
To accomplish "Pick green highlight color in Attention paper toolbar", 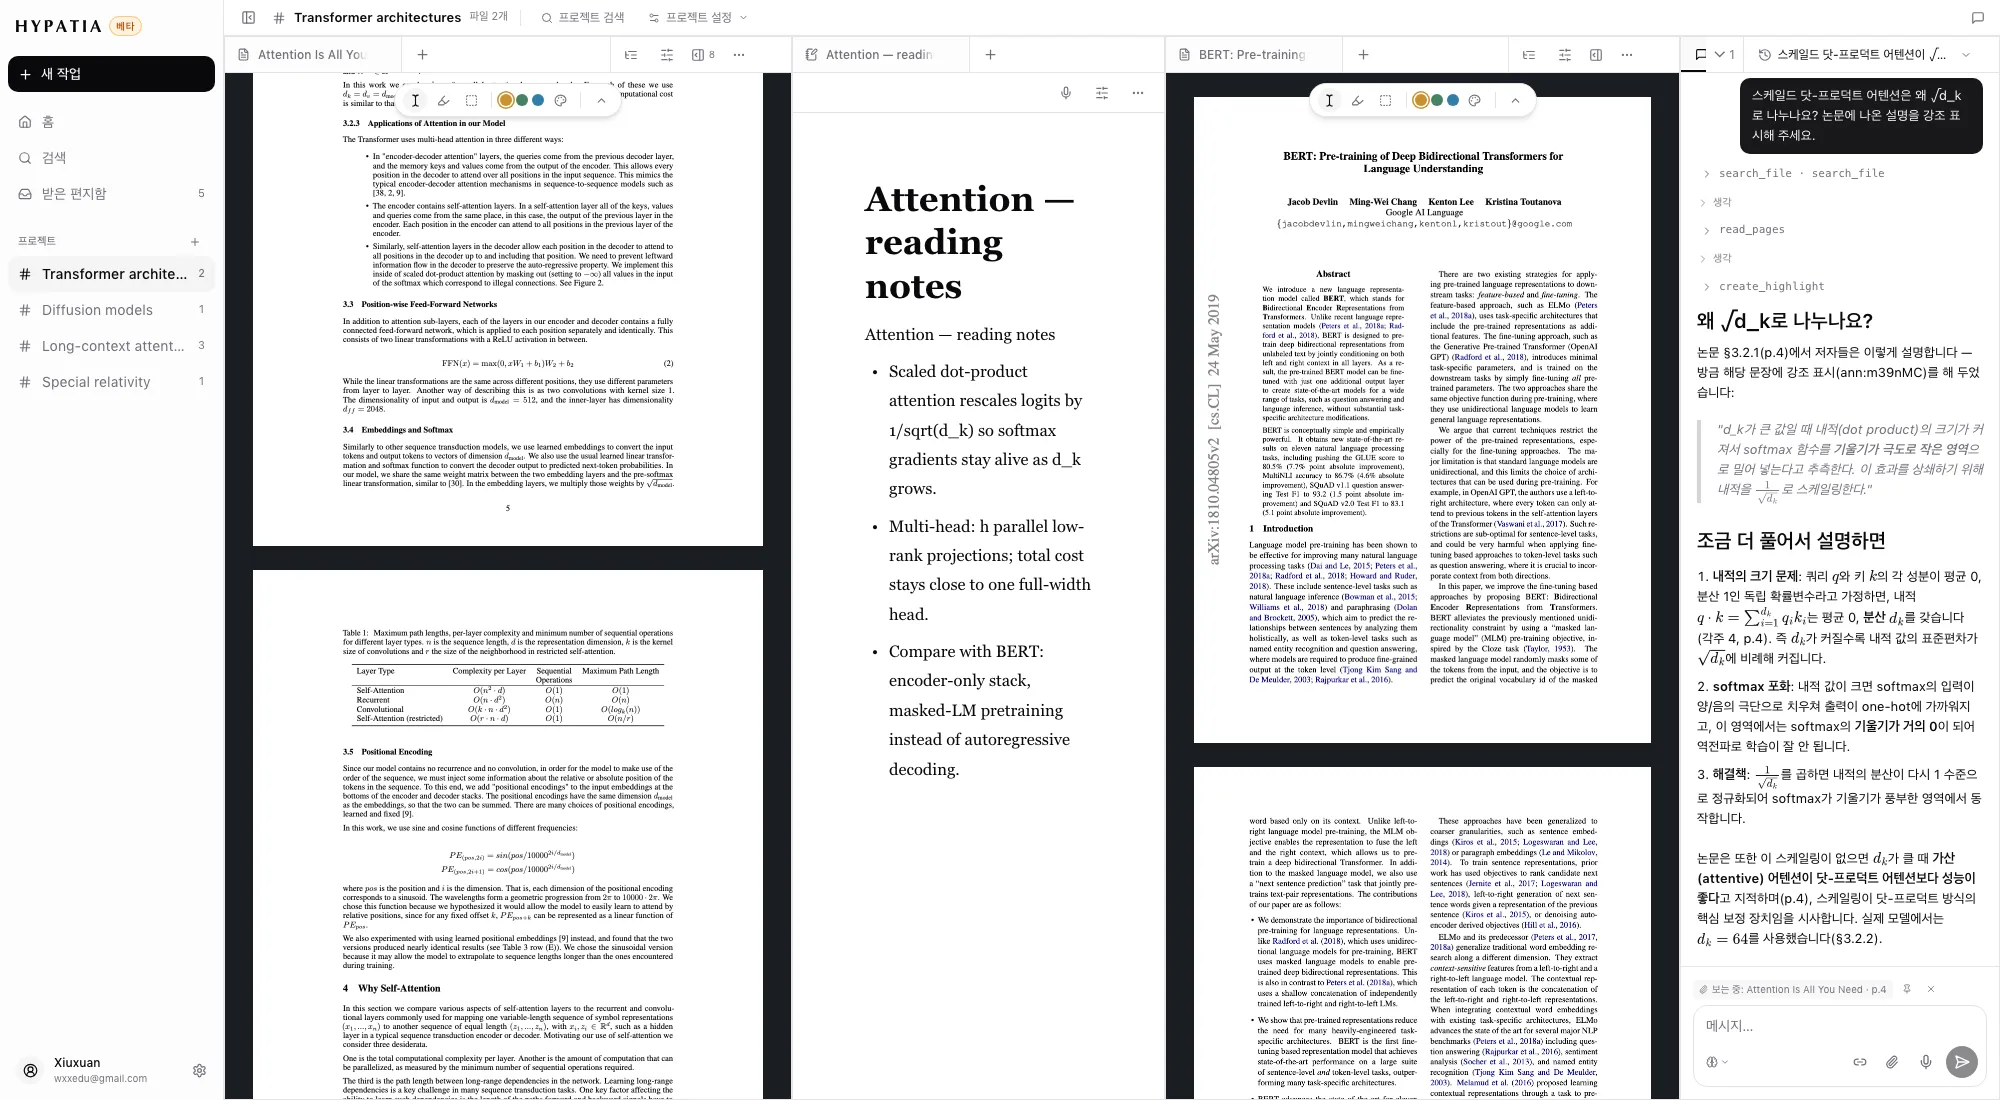I will tap(522, 100).
